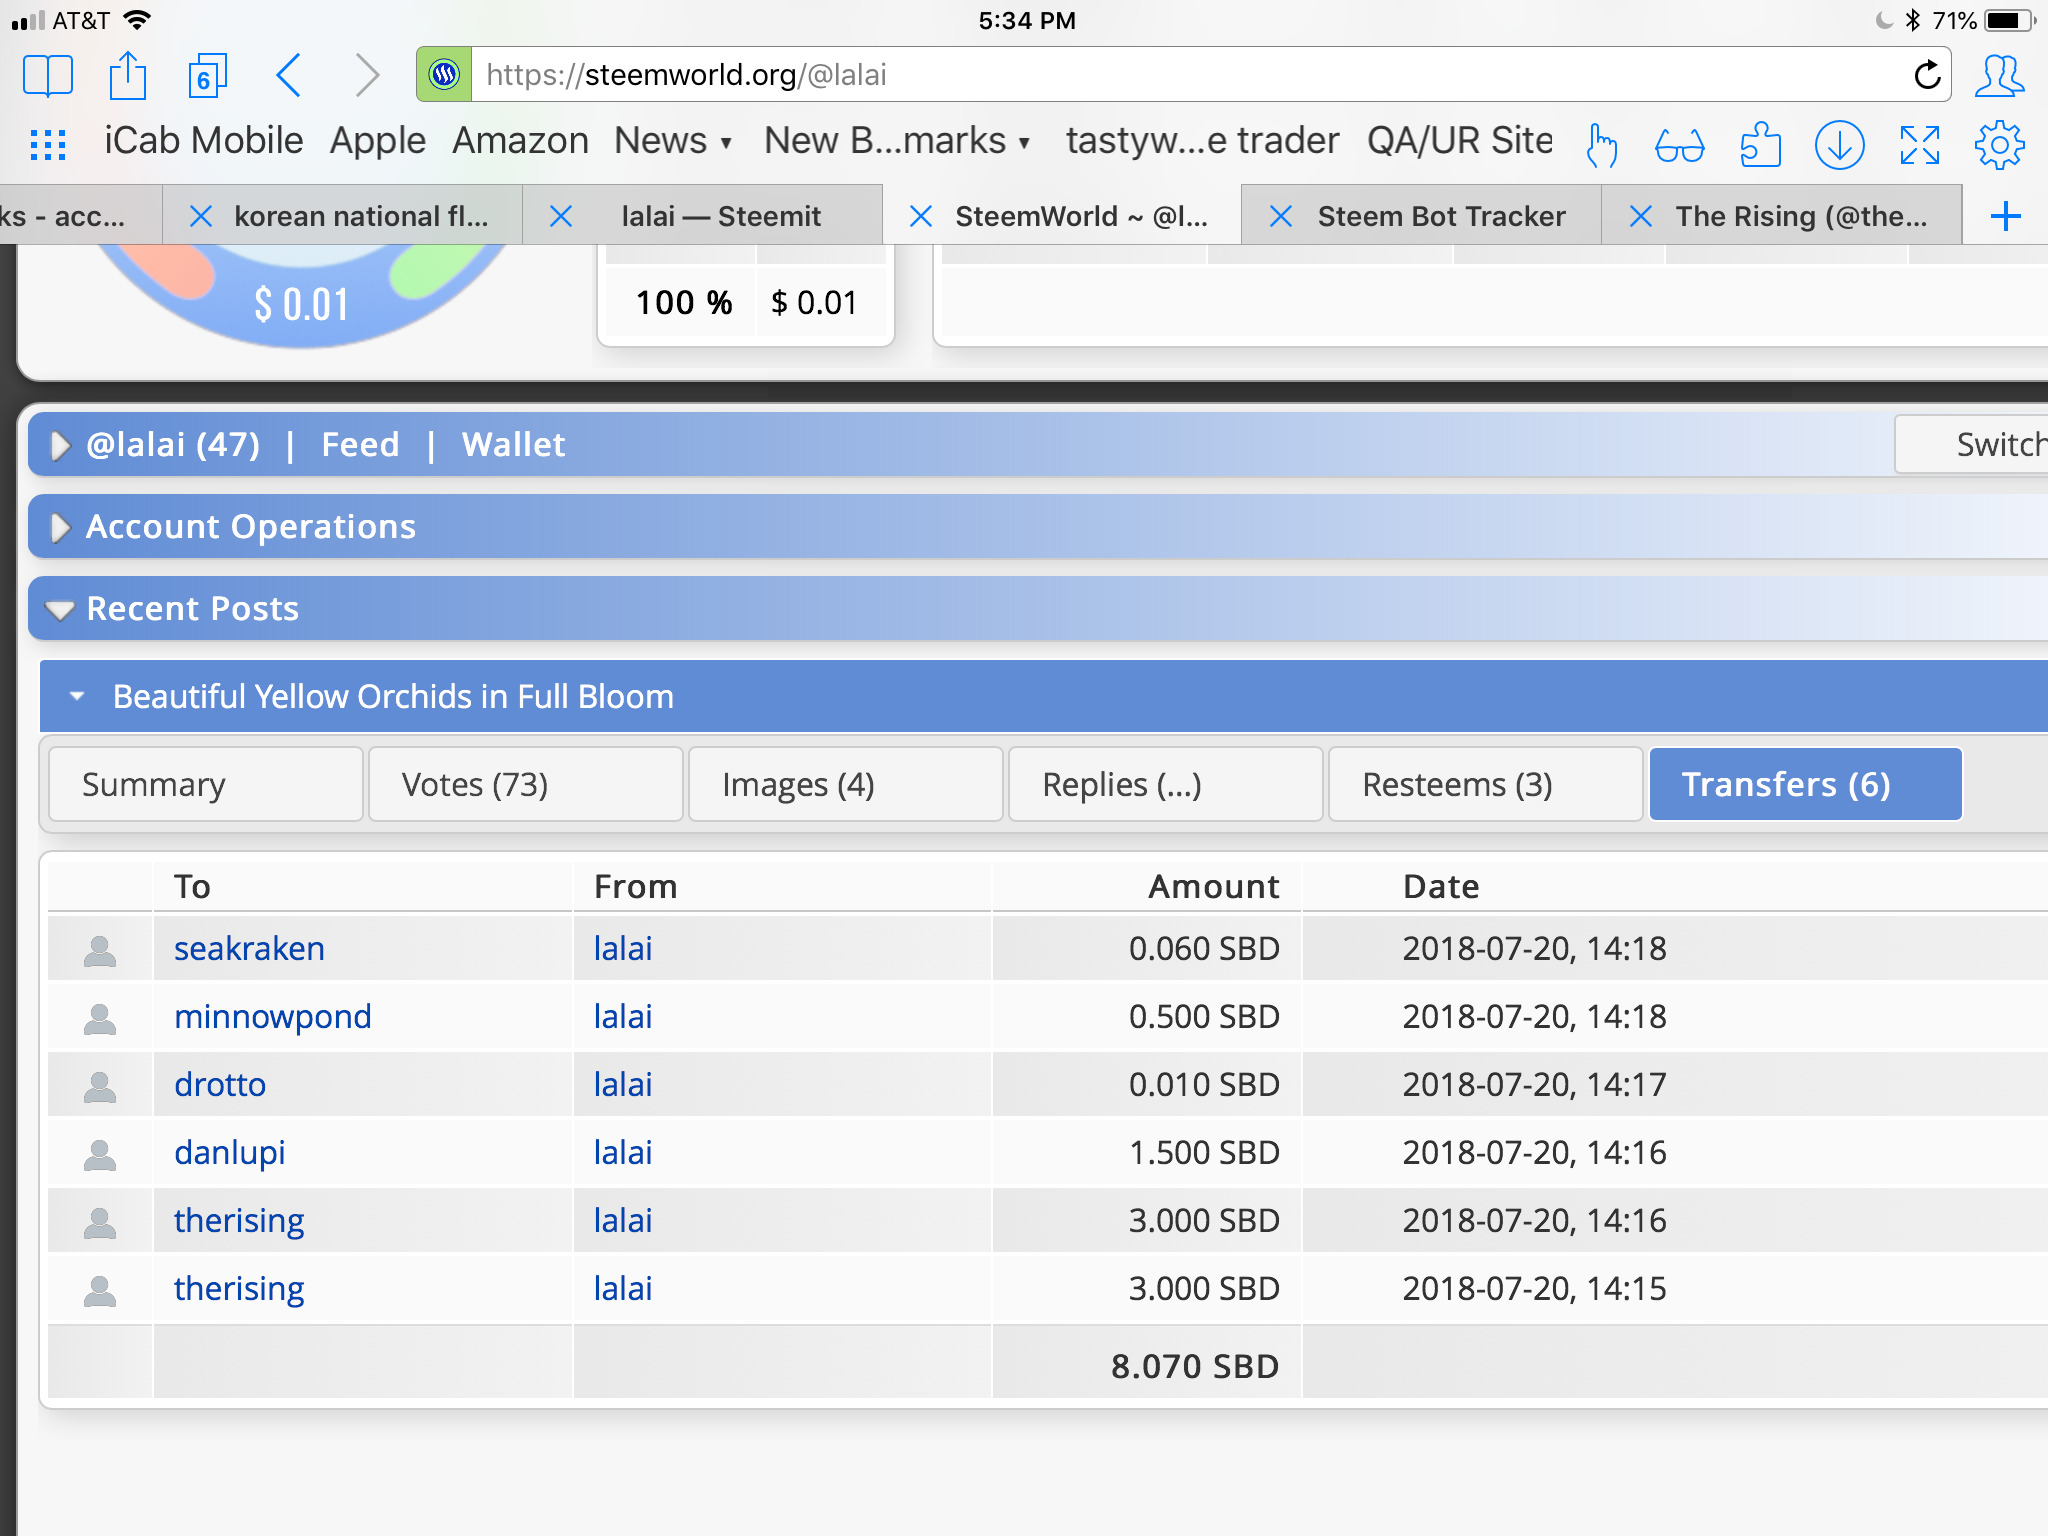This screenshot has width=2048, height=1536.
Task: Collapse Beautiful Yellow Orchids in Full Bloom post
Action: [77, 696]
